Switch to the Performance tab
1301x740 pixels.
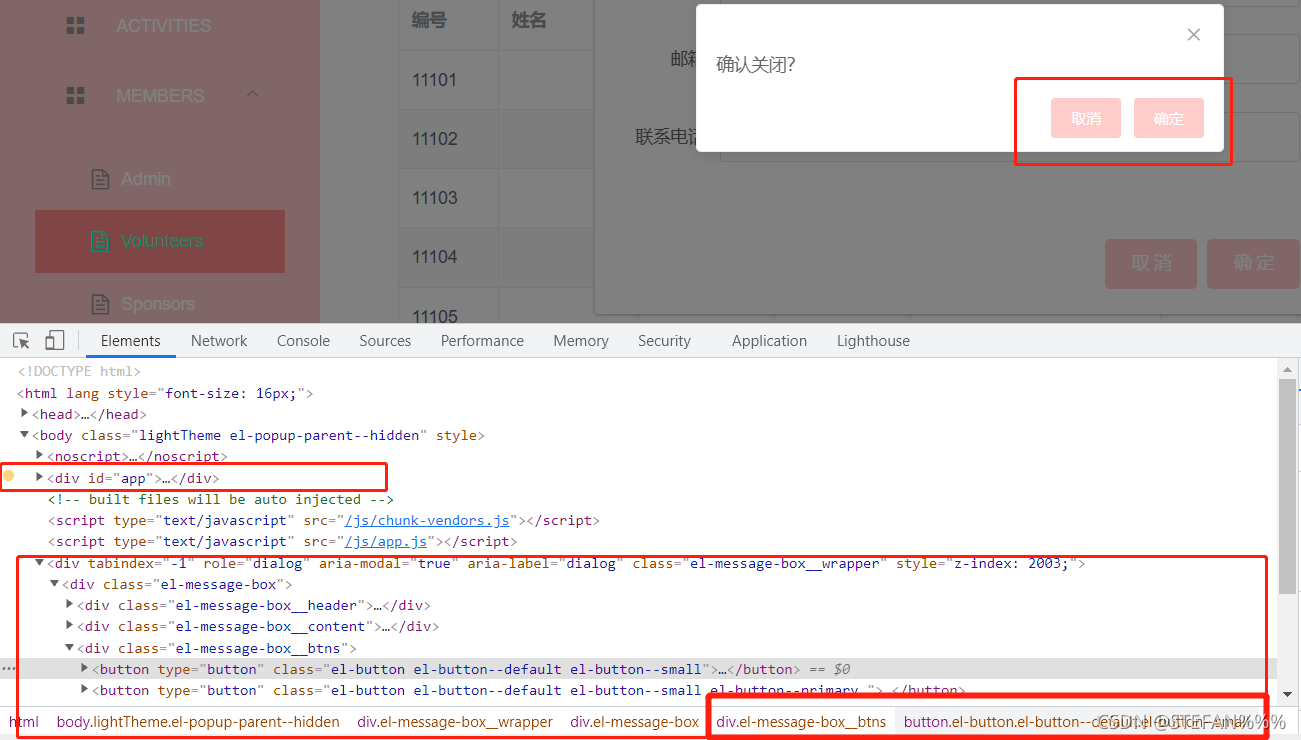pyautogui.click(x=482, y=341)
